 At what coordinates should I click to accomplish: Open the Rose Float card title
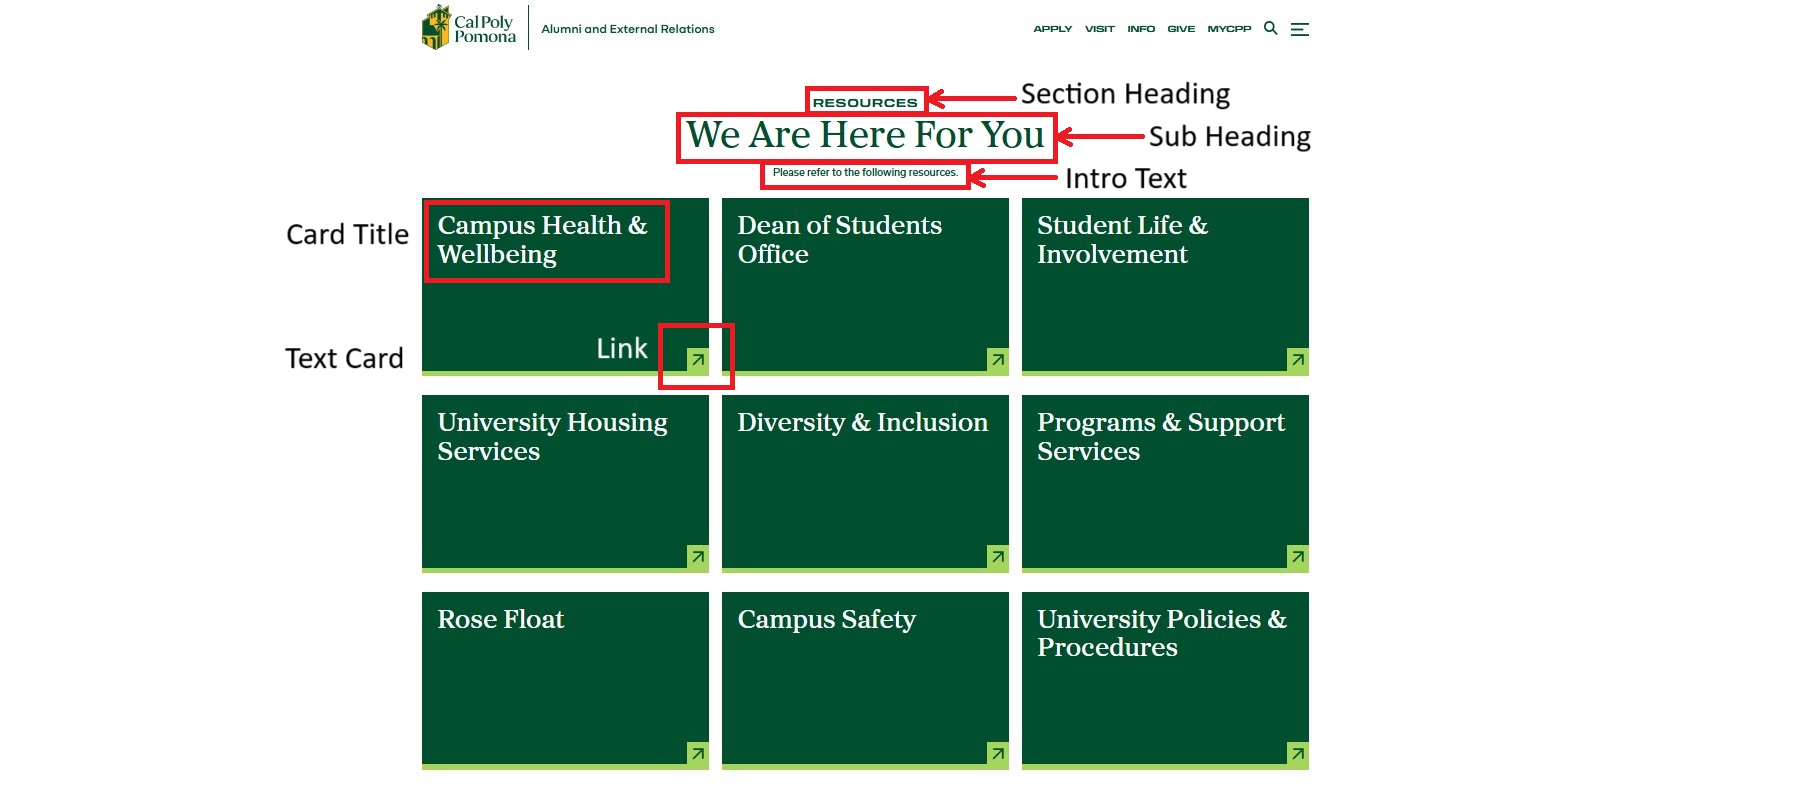[500, 620]
